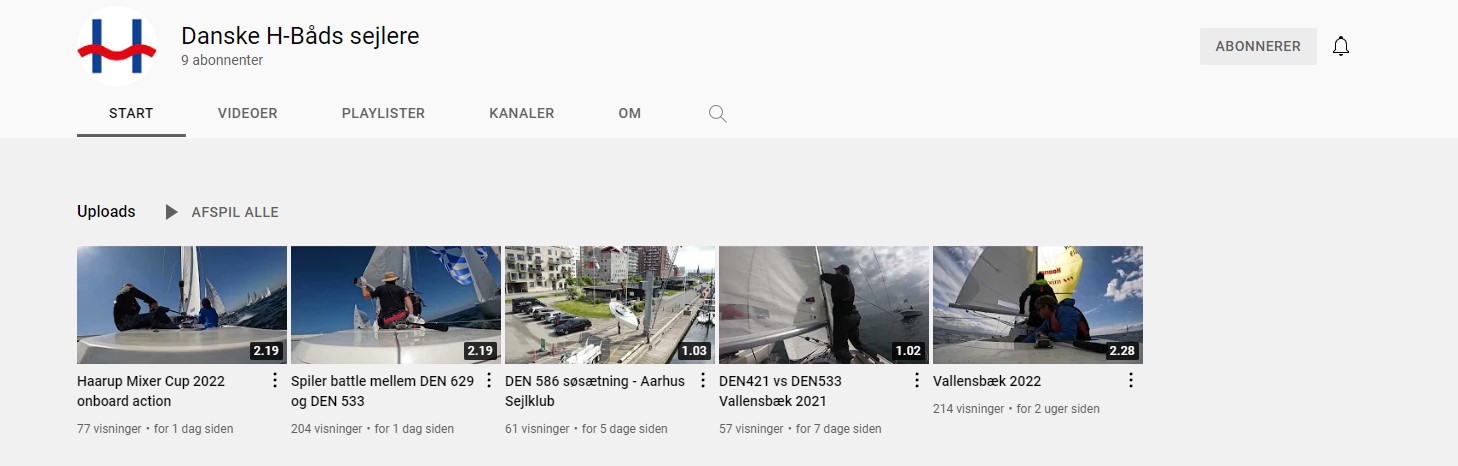1458x466 pixels.
Task: Open the Vallensbæk 2022 video title
Action: coord(987,381)
